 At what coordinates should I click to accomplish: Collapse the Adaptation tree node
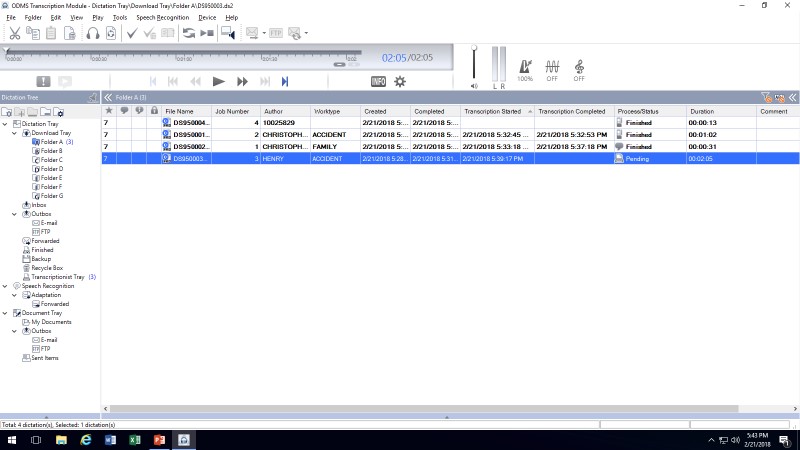(x=14, y=295)
